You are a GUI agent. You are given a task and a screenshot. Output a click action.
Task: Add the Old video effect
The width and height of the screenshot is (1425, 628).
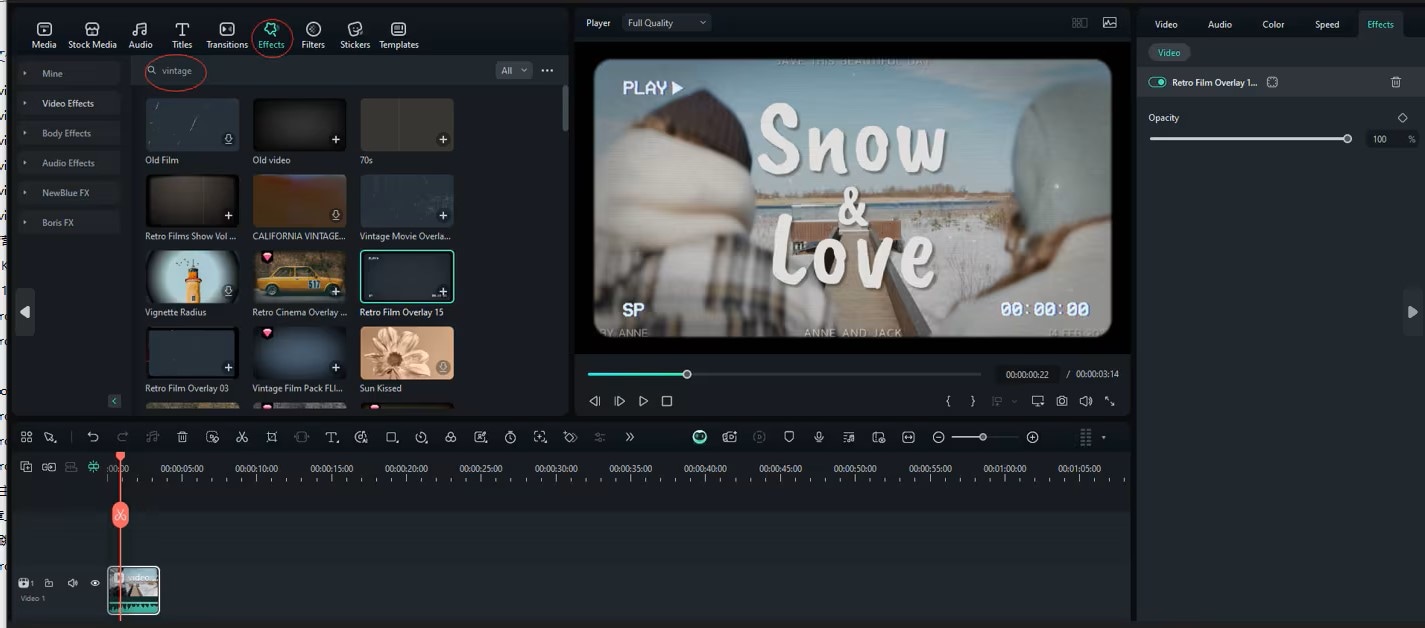(x=336, y=140)
